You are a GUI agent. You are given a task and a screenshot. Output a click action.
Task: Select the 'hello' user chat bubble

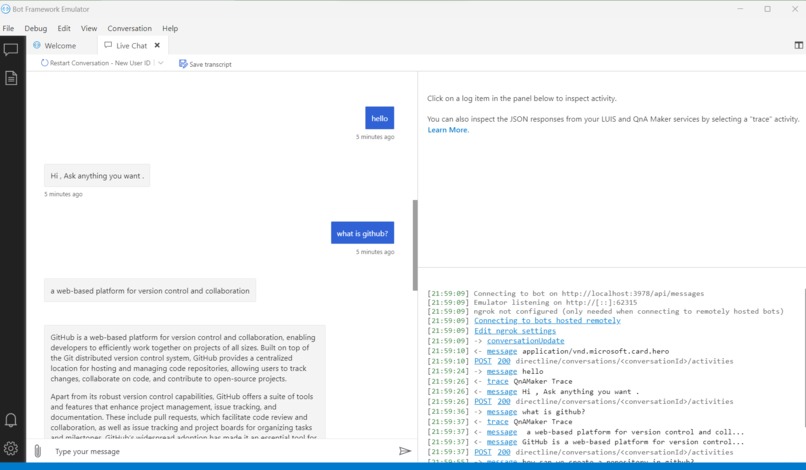tap(379, 118)
